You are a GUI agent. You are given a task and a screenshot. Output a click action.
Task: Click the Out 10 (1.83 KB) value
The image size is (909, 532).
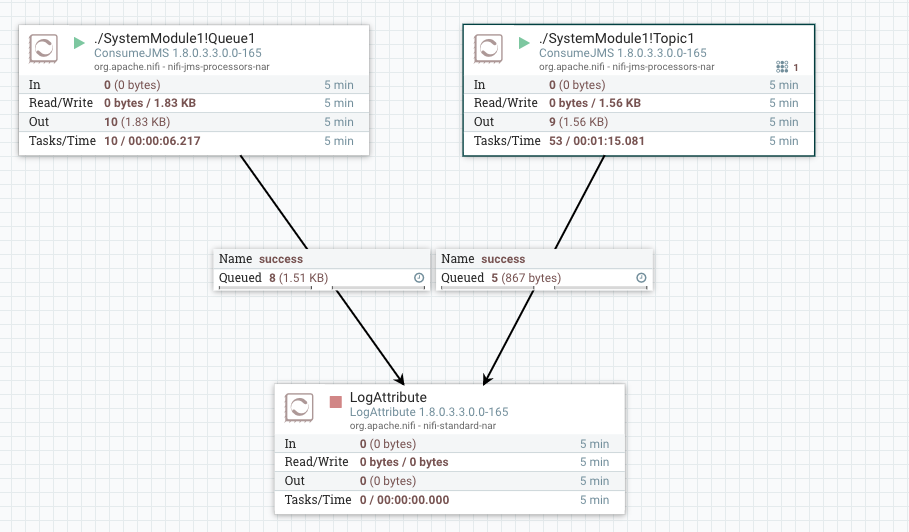pos(137,122)
